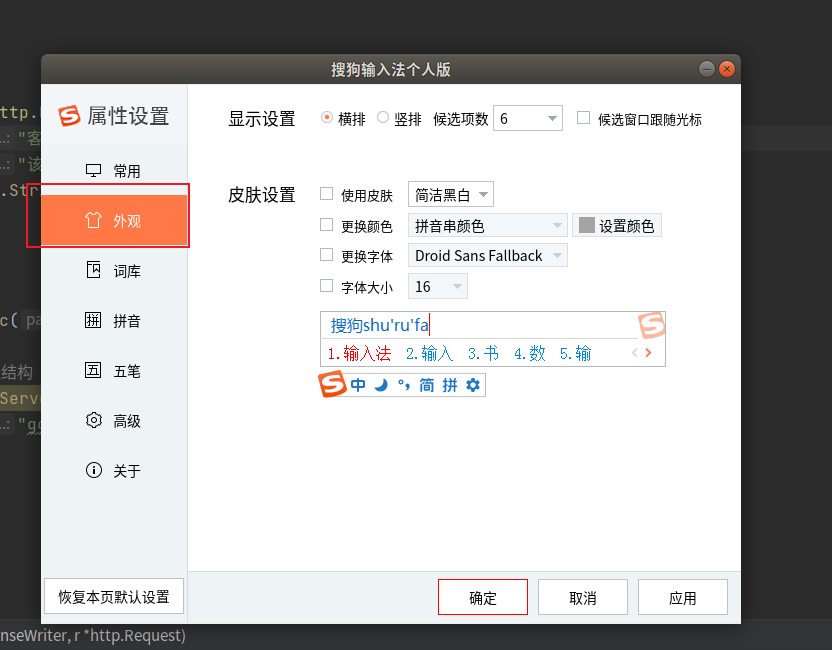Select 横排 horizontal layout radio
The height and width of the screenshot is (650, 832).
(327, 117)
